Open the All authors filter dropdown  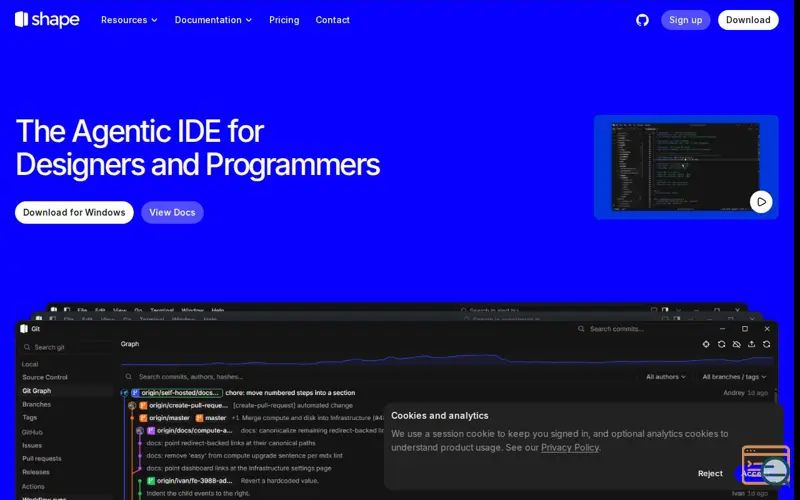tap(666, 377)
